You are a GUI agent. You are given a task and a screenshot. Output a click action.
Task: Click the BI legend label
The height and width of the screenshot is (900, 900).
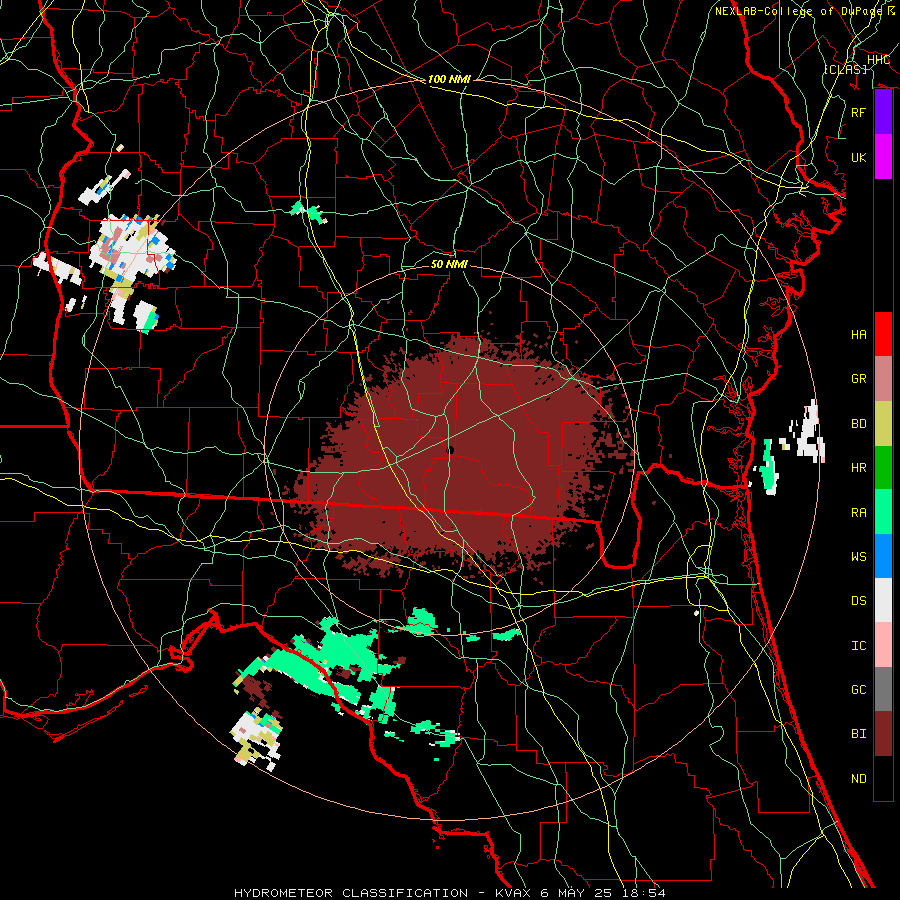tap(858, 734)
